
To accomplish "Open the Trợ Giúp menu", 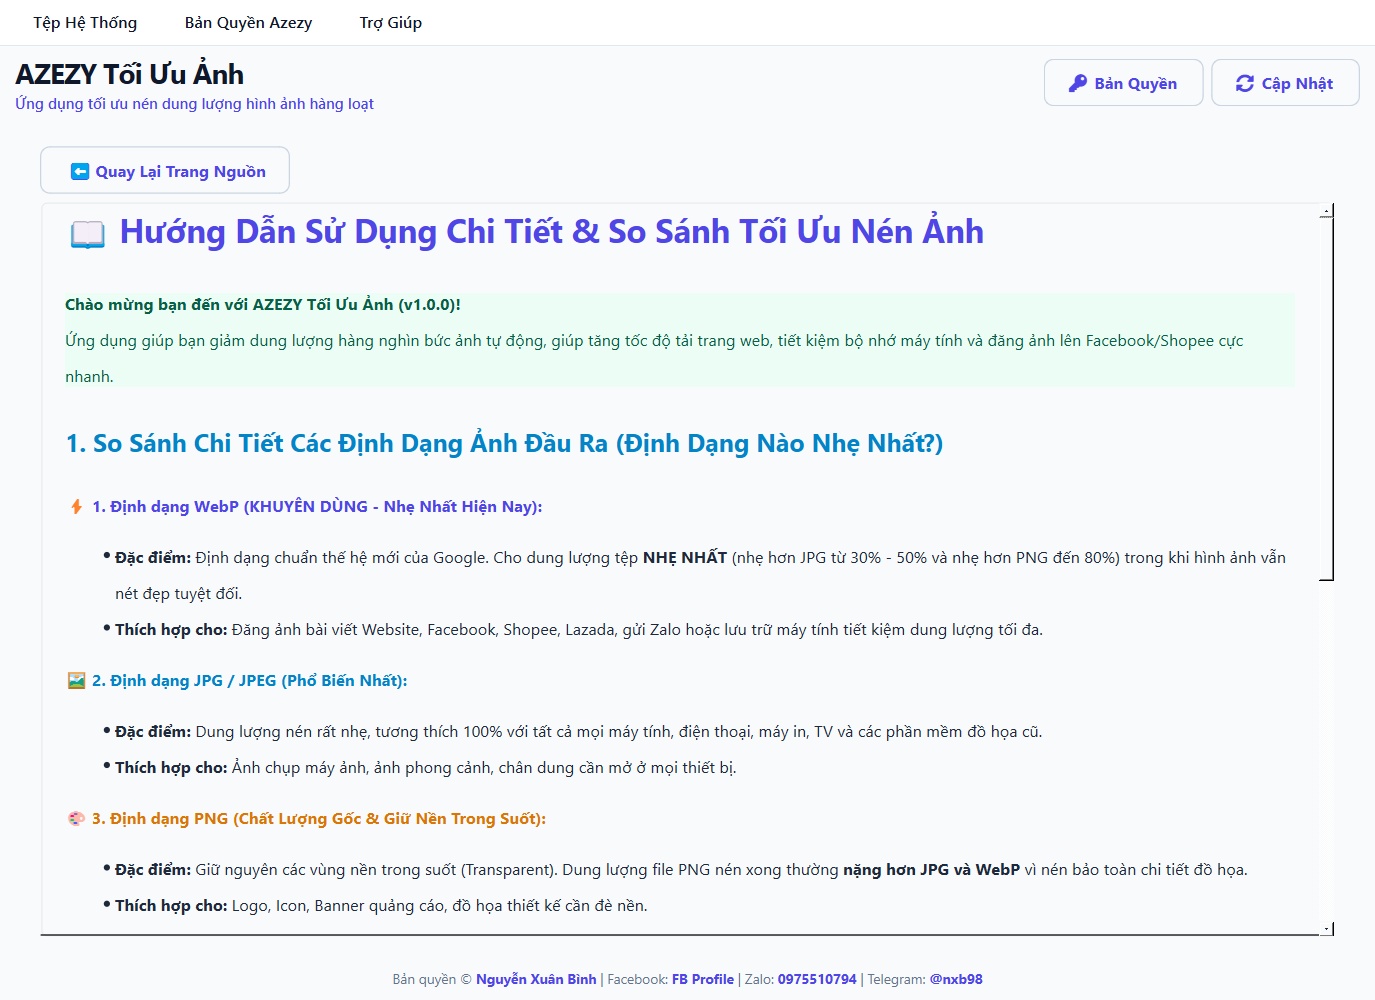I will click(x=391, y=22).
